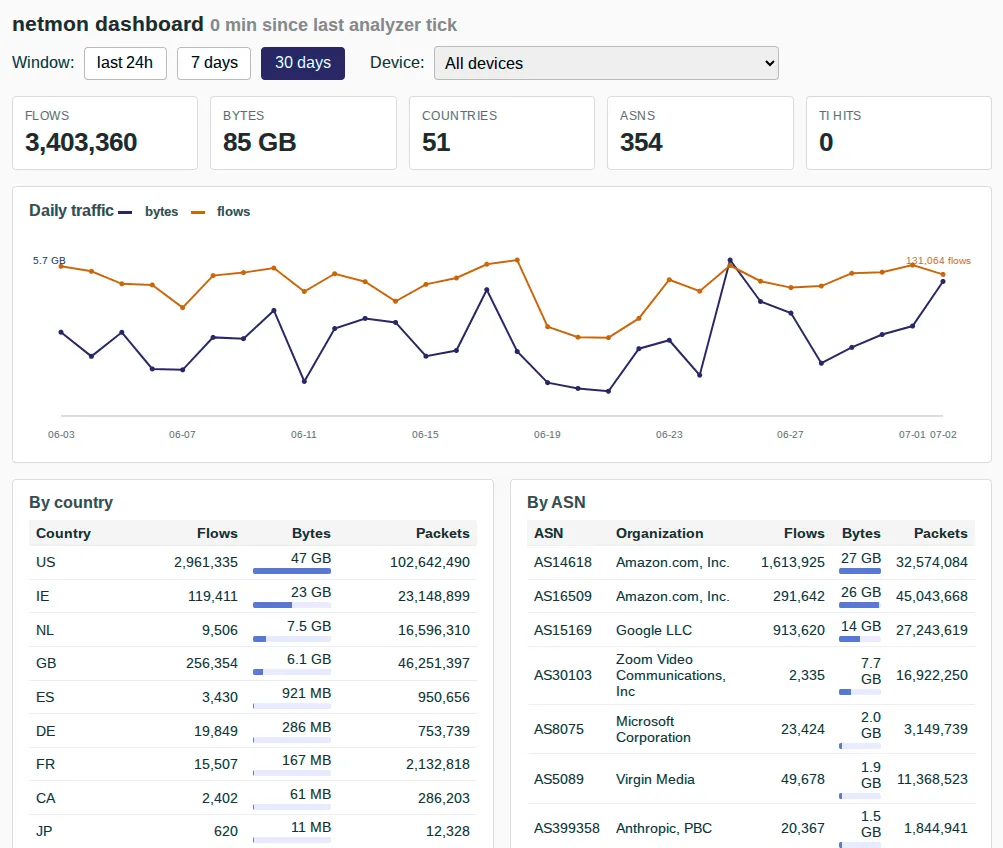The height and width of the screenshot is (848, 1003).
Task: Open the All devices dropdown
Action: 606,63
